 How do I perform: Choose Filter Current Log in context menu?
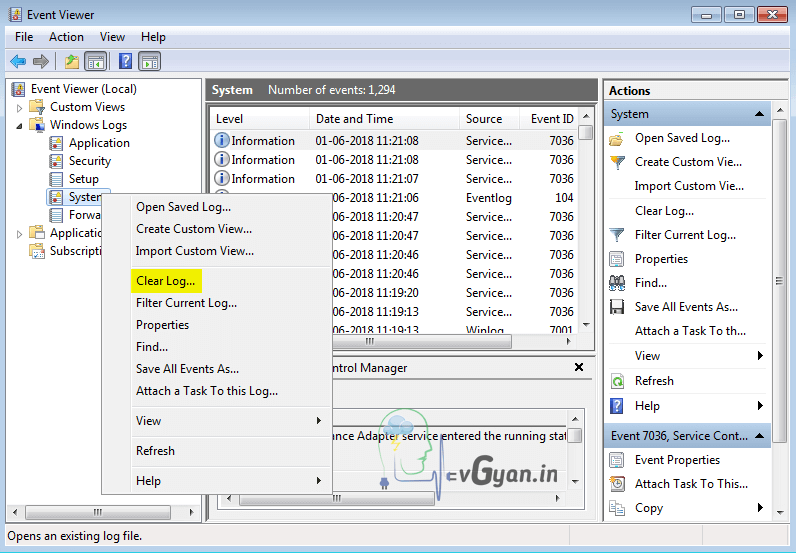point(186,303)
